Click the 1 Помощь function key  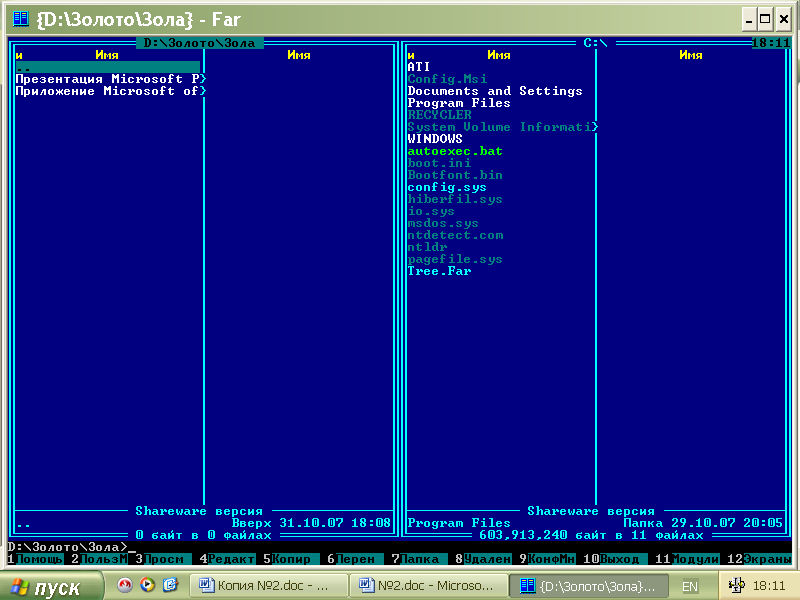tap(36, 559)
